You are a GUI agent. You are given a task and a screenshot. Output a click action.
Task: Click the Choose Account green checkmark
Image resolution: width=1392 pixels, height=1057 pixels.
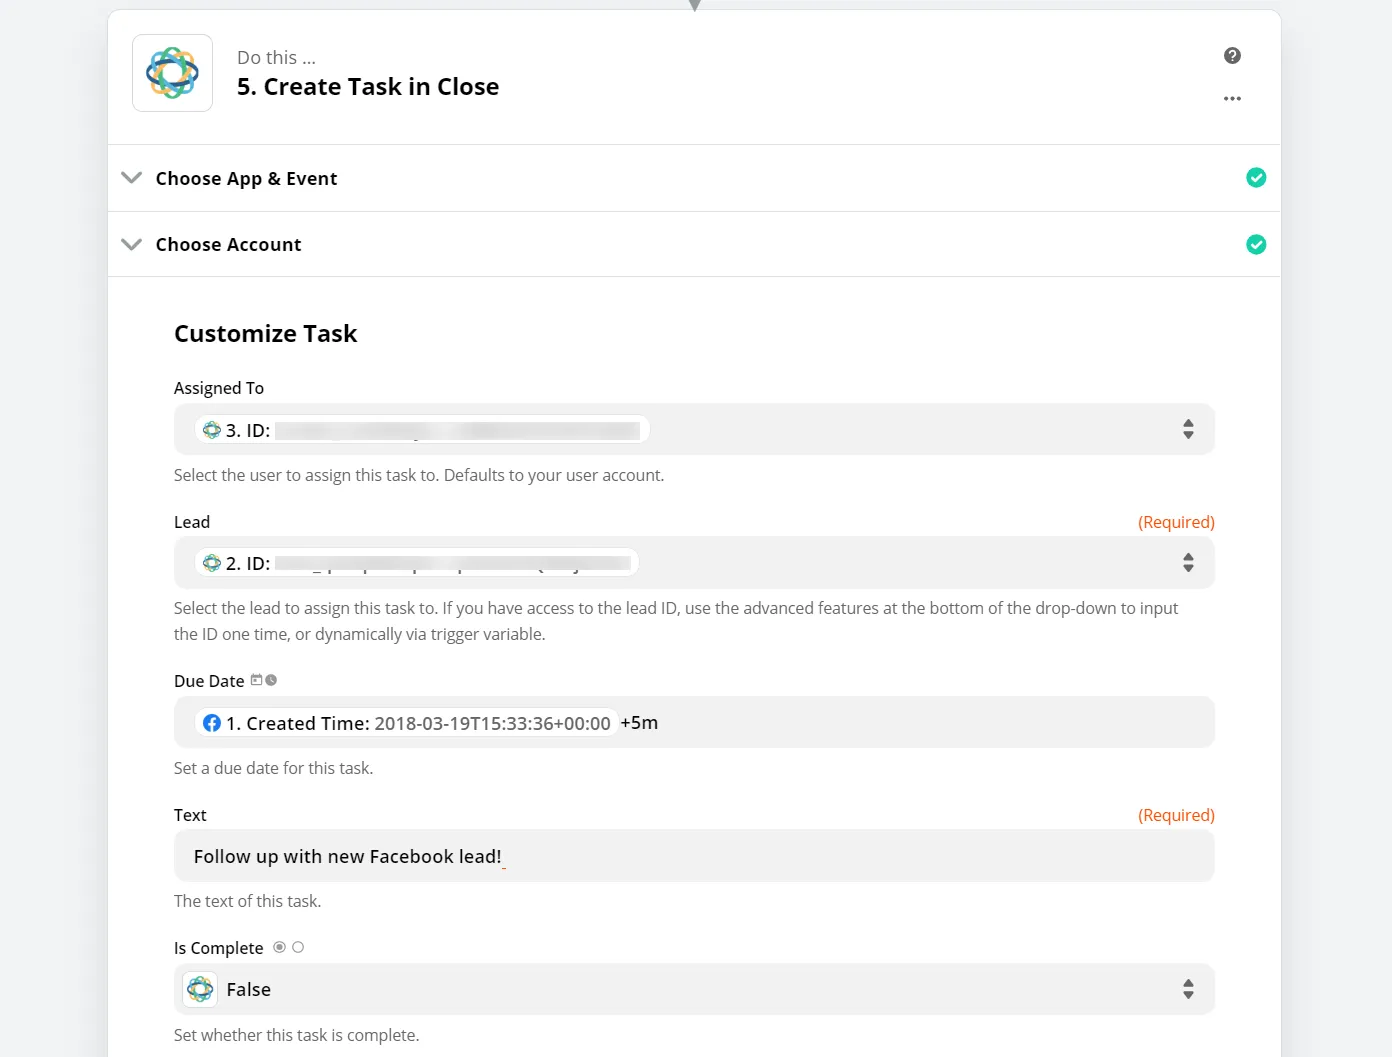point(1256,245)
